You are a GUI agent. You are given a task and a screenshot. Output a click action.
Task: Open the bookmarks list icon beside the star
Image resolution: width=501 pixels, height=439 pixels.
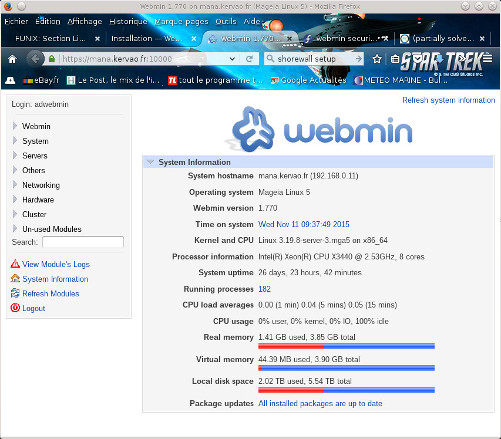[395, 59]
